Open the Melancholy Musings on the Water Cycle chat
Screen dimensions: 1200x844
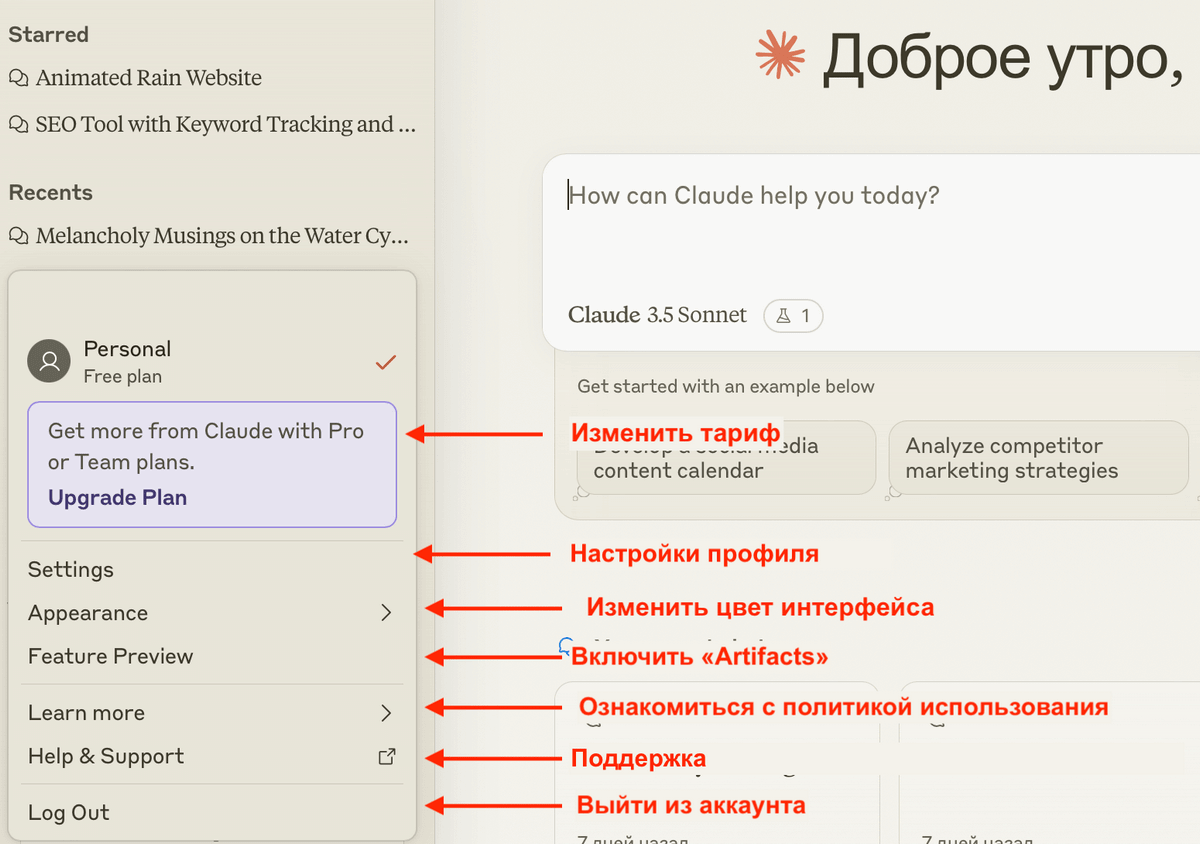click(209, 236)
